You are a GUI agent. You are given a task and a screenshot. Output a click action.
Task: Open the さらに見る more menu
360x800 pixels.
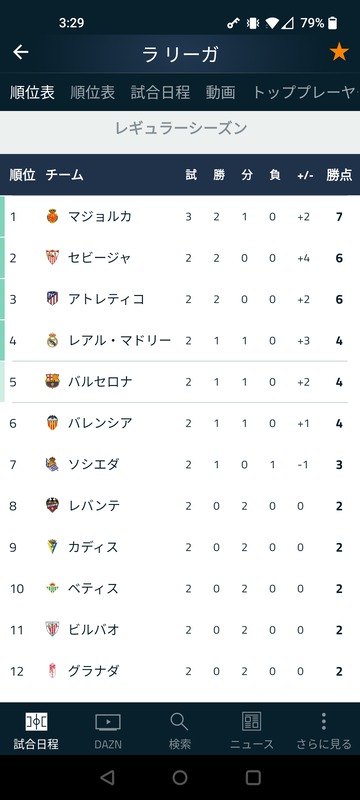[324, 731]
